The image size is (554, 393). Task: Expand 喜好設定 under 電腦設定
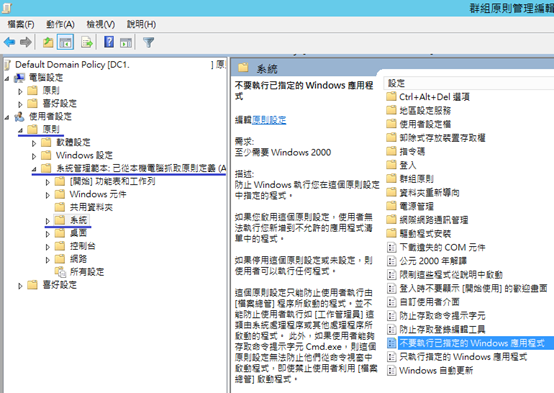pos(20,105)
